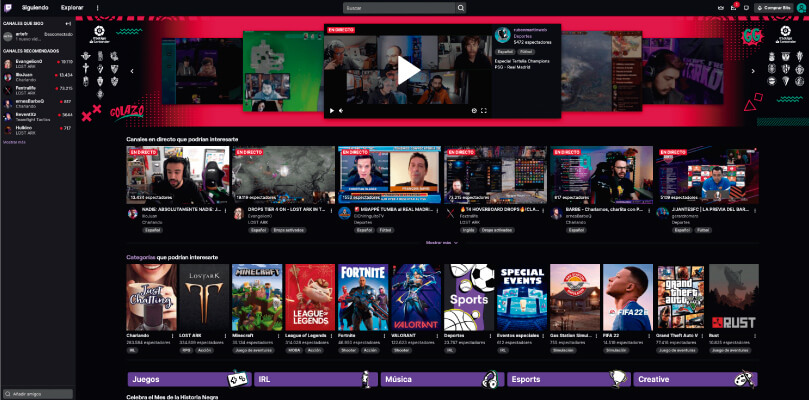Click the MOBA tag under League of Legends
809x400 pixels.
[x=294, y=350]
